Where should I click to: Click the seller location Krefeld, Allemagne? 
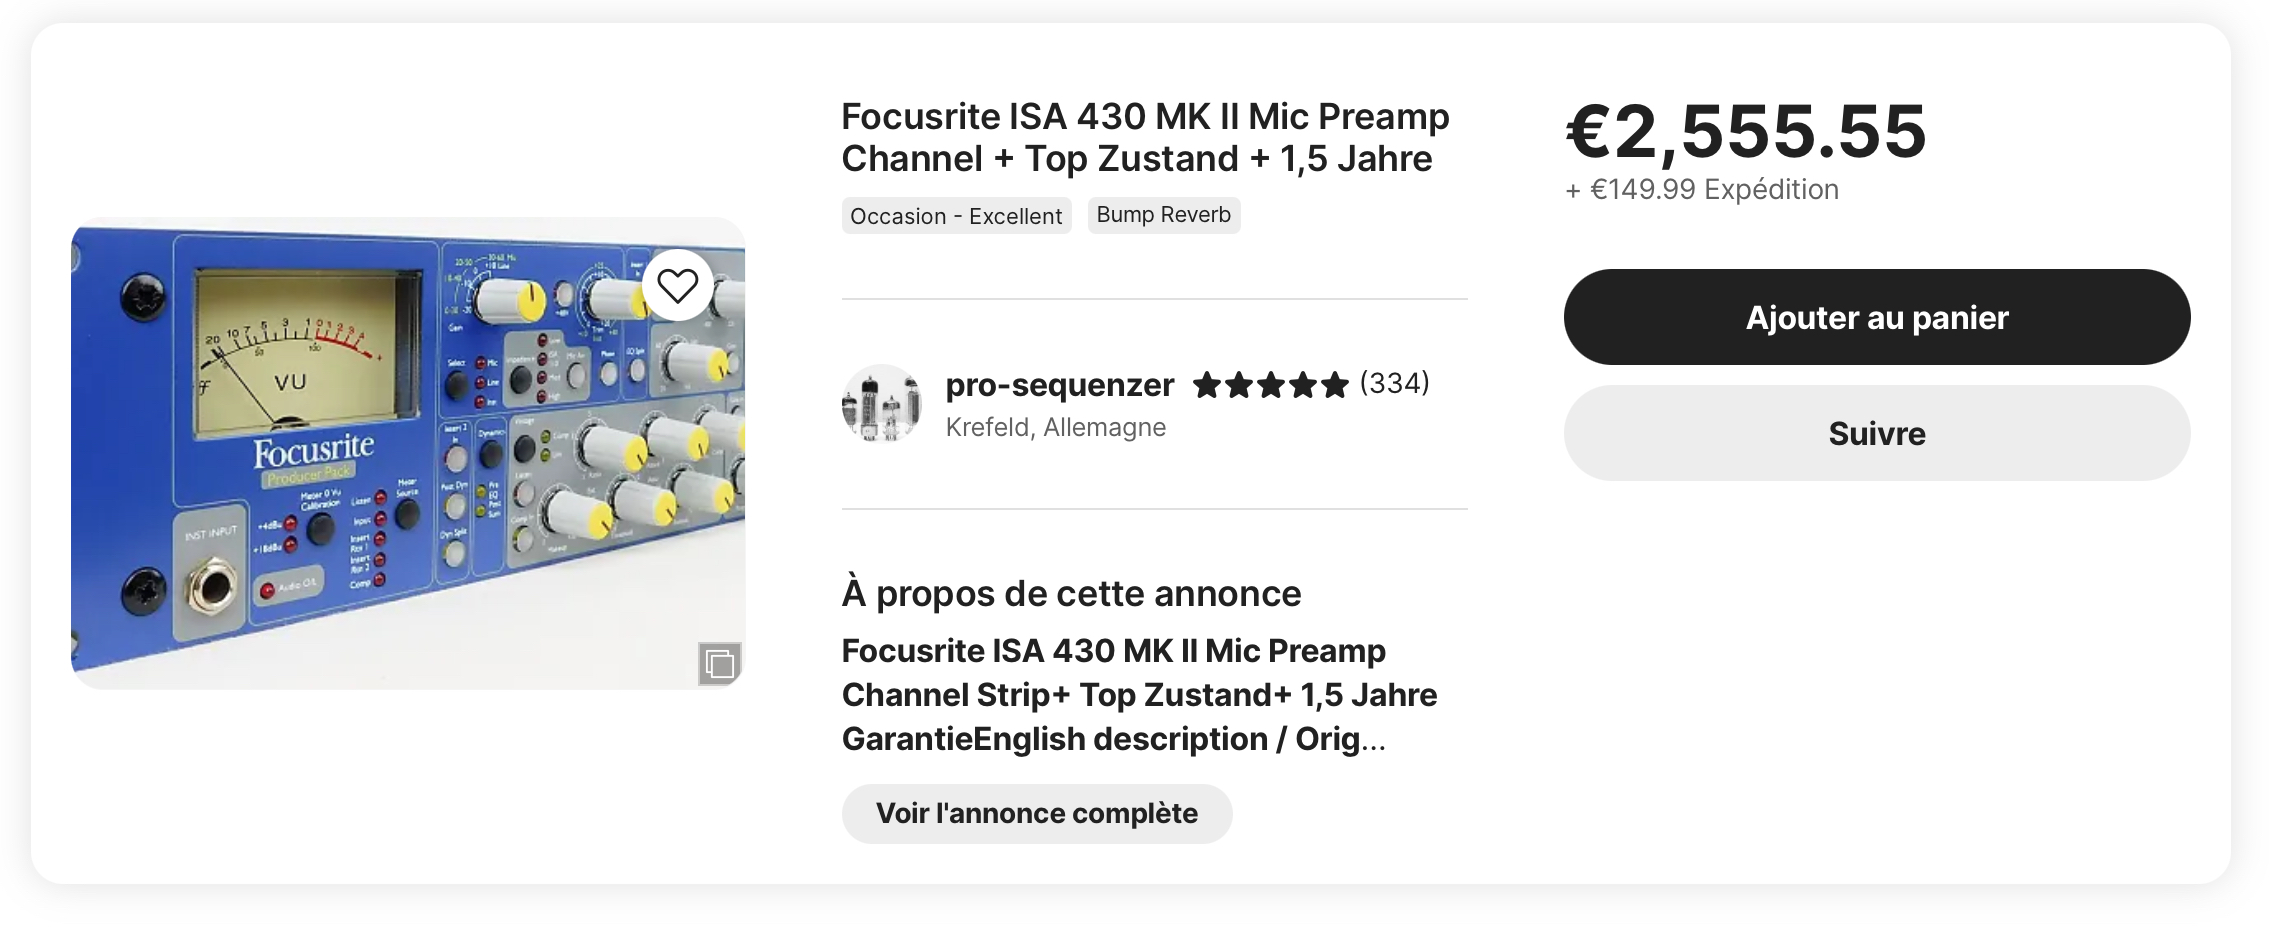[1055, 428]
